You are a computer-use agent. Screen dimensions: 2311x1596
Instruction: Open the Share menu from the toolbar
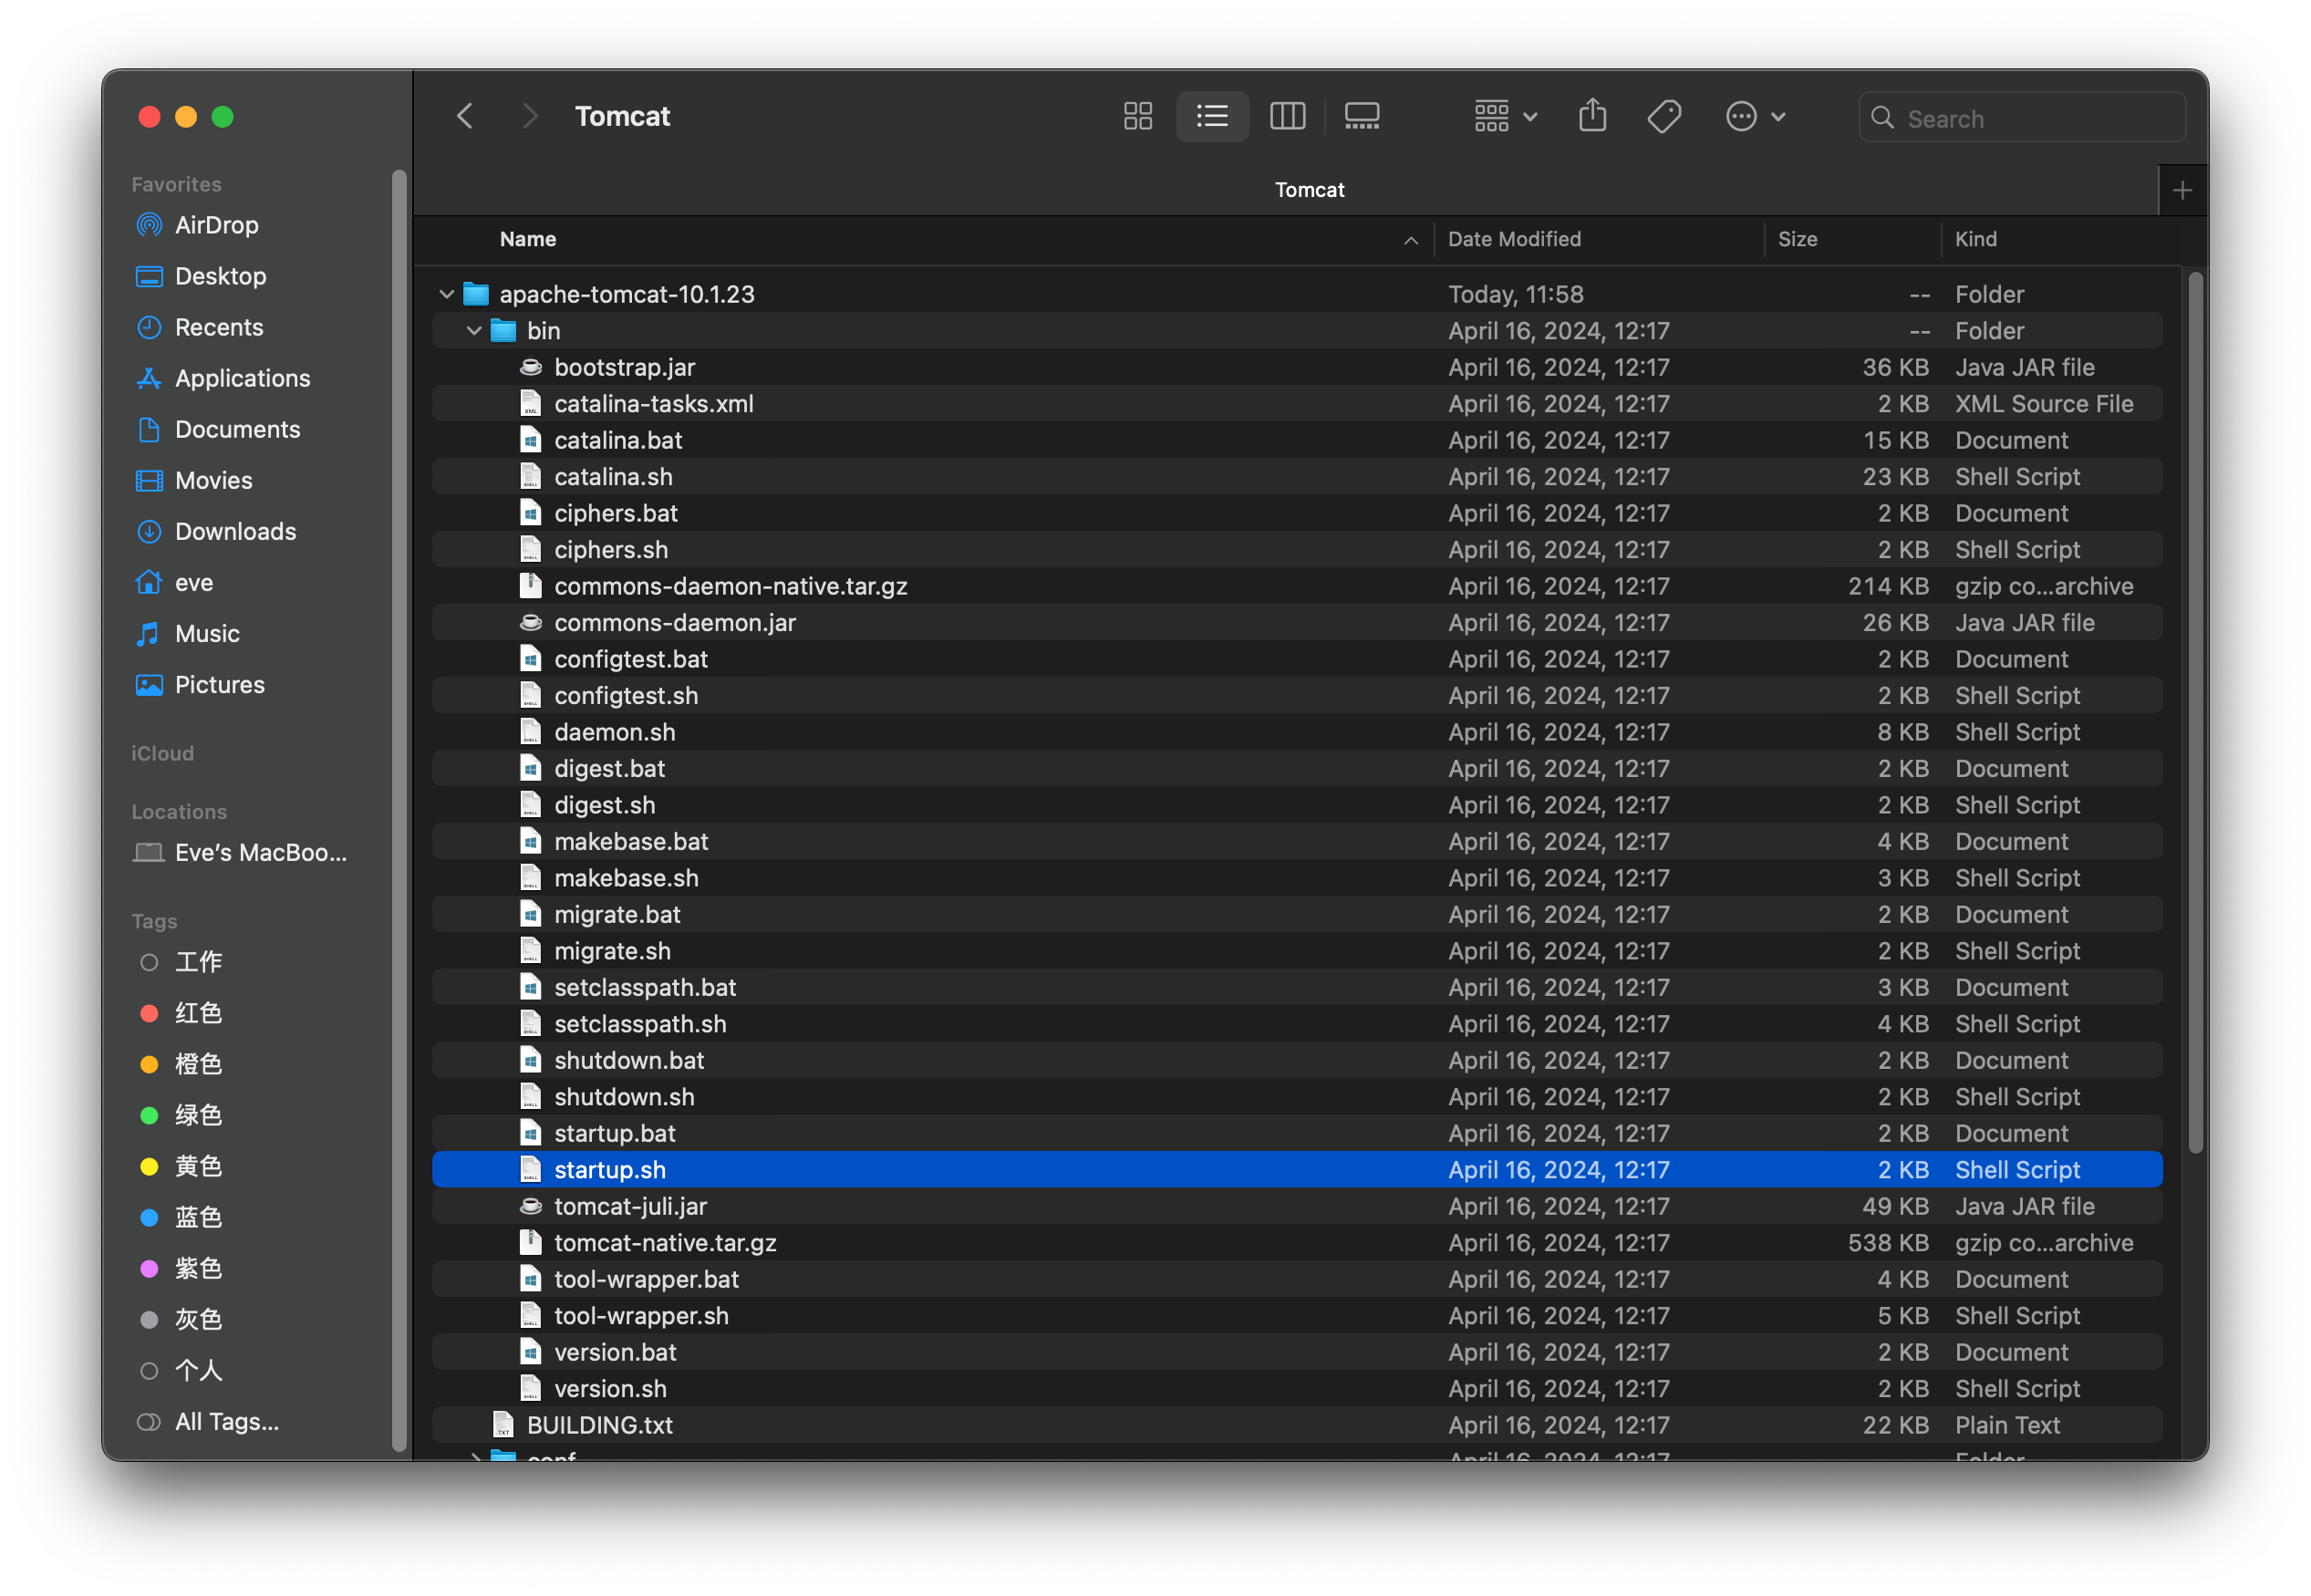(x=1592, y=116)
